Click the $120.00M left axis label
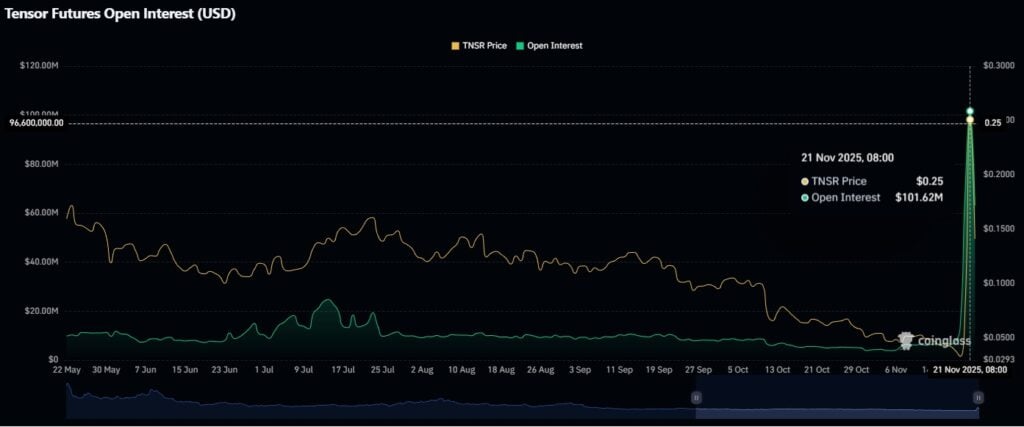 (x=39, y=66)
